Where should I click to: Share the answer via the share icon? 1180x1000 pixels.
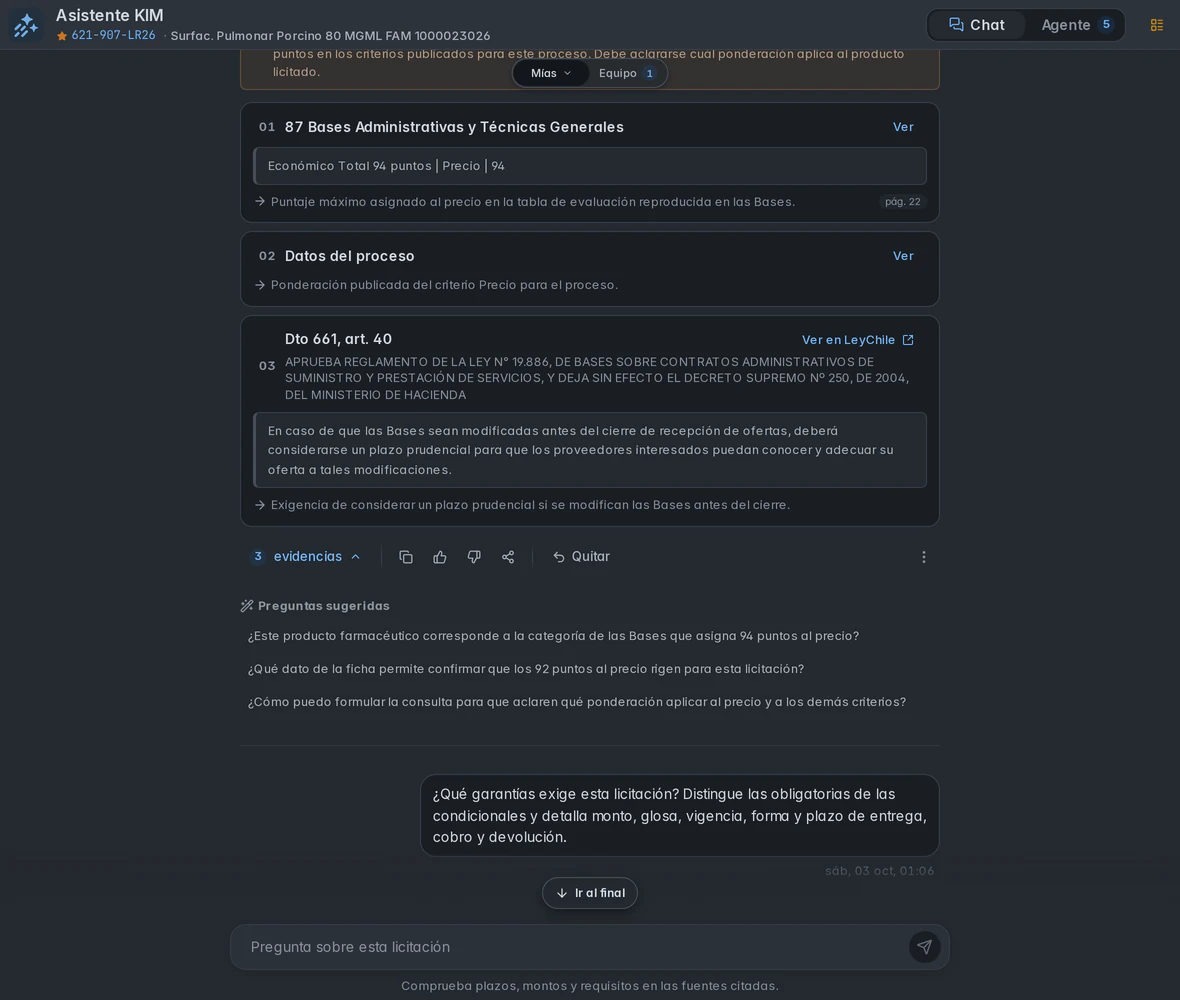[x=508, y=557]
